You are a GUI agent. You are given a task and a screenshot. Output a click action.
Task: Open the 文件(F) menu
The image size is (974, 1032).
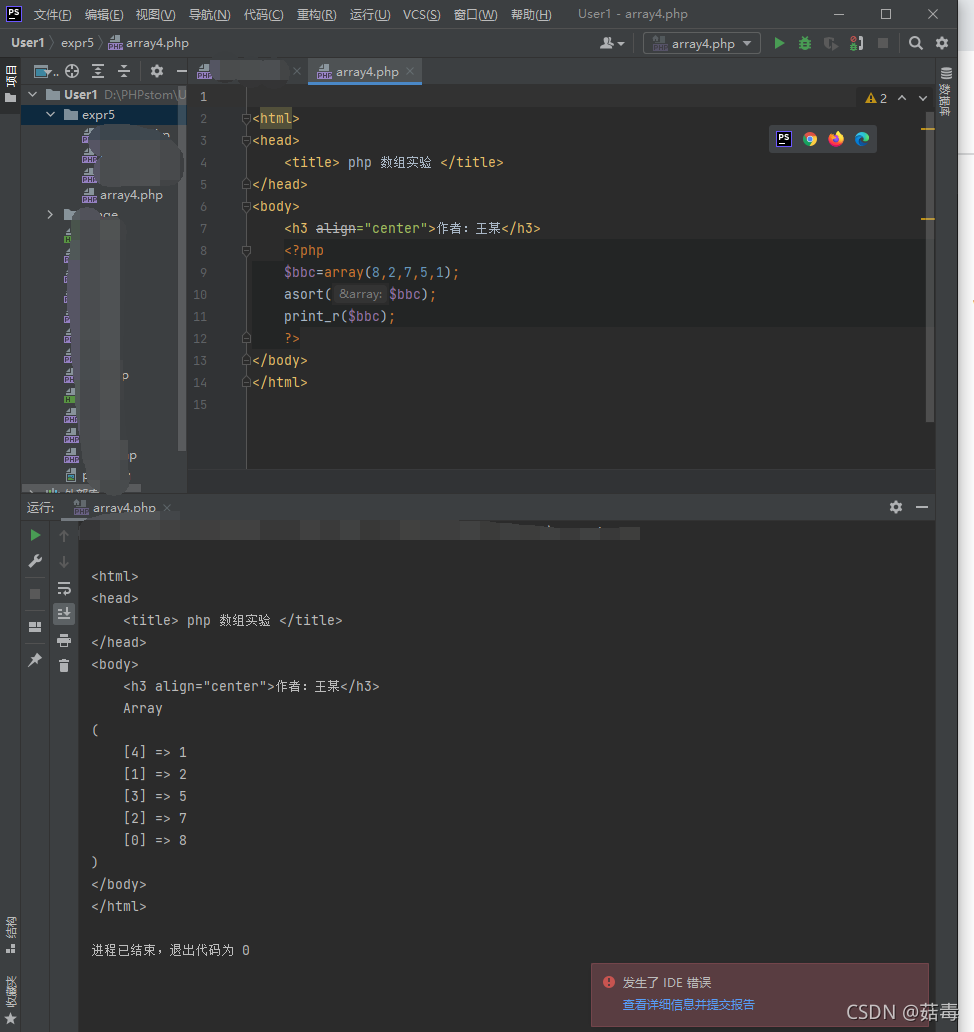point(53,14)
